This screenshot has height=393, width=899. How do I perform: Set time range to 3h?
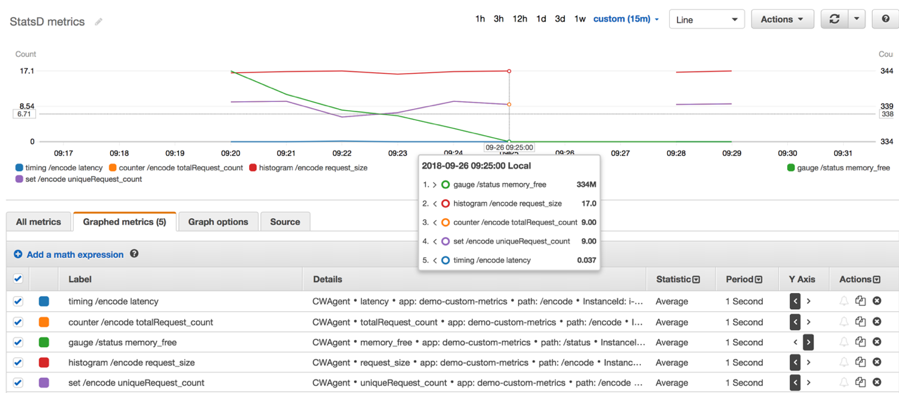pyautogui.click(x=499, y=19)
